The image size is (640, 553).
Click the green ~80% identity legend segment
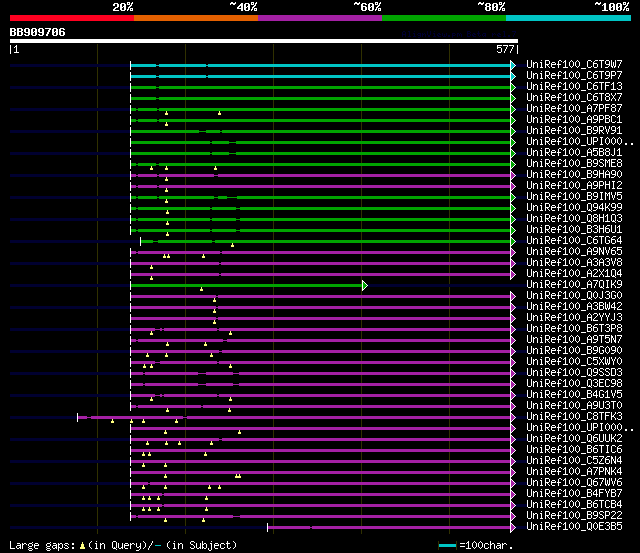[444, 18]
